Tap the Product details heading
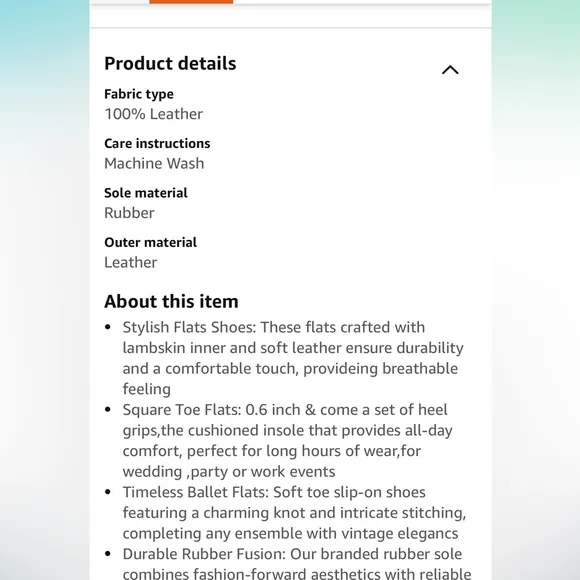The width and height of the screenshot is (580, 580). (x=170, y=64)
